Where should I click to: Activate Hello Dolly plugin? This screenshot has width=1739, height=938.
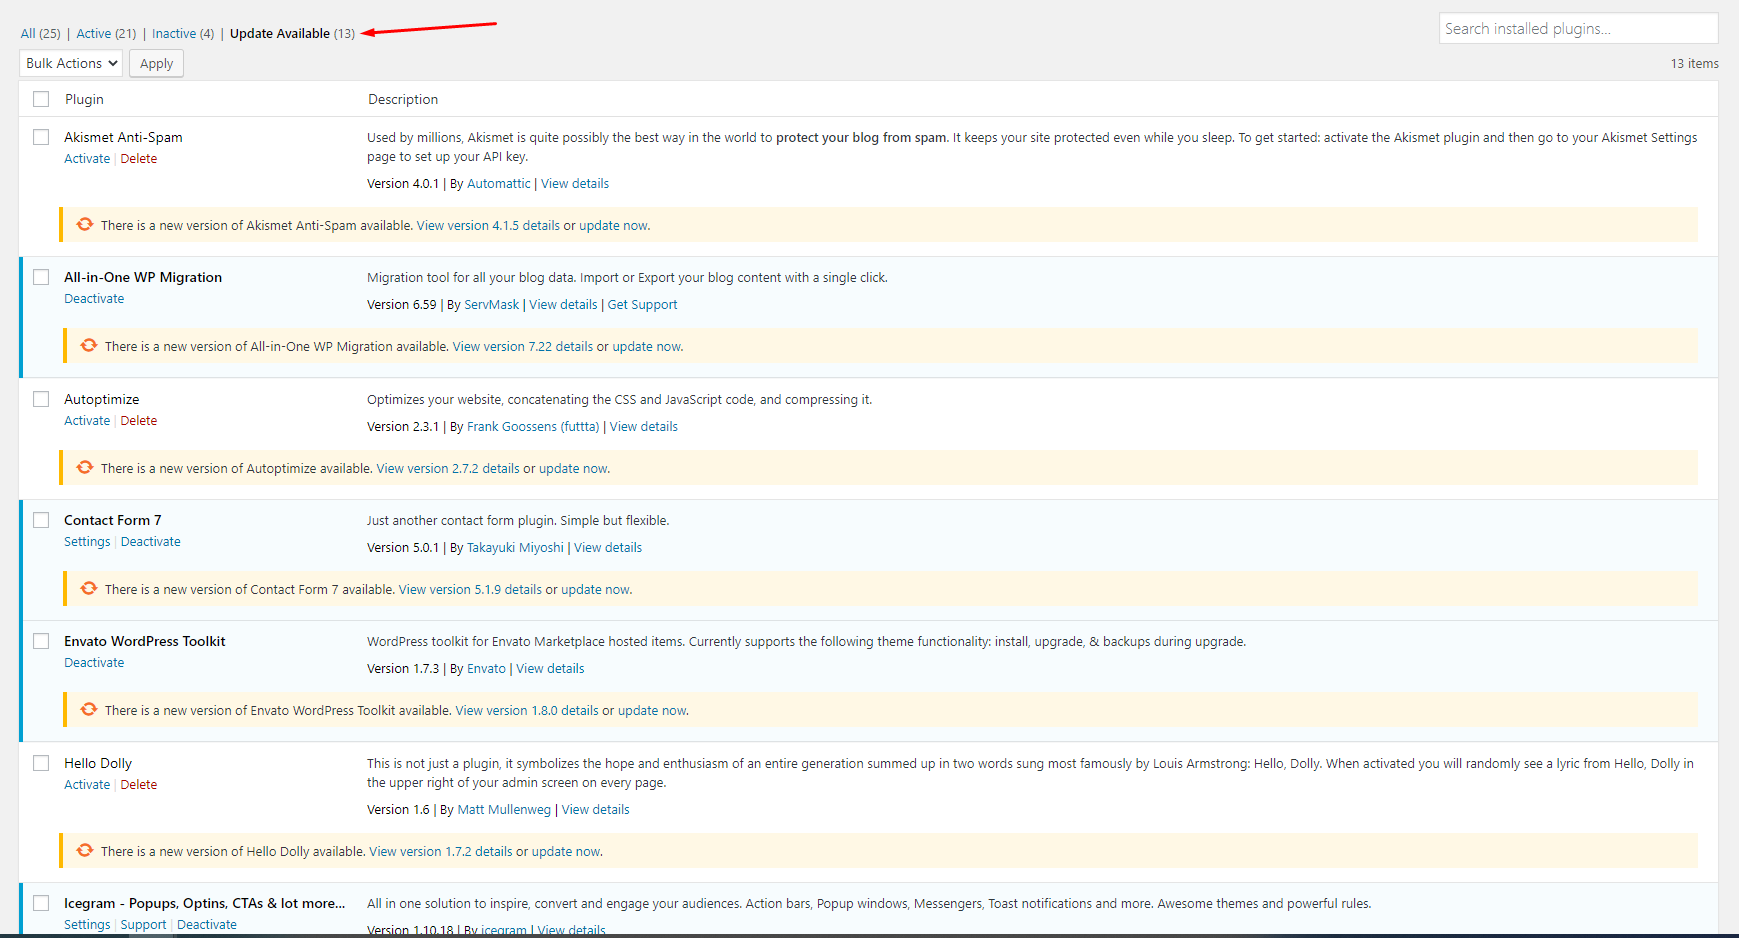click(87, 785)
